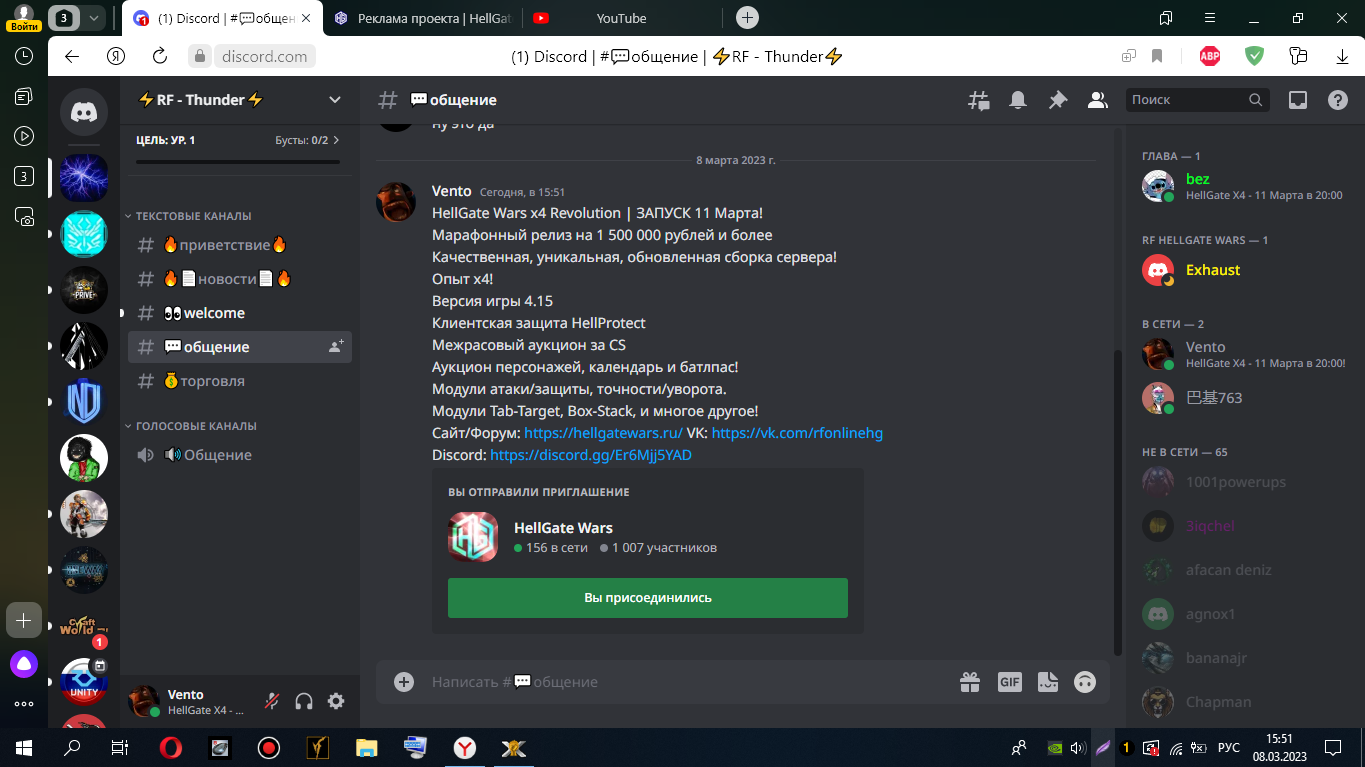Join the Общение voice channel

tap(240, 455)
